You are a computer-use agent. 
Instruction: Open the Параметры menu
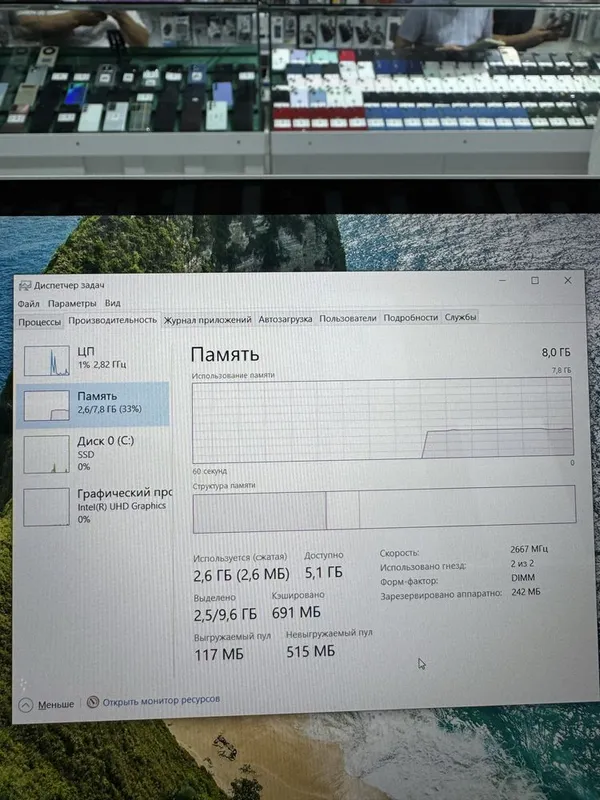coord(72,304)
